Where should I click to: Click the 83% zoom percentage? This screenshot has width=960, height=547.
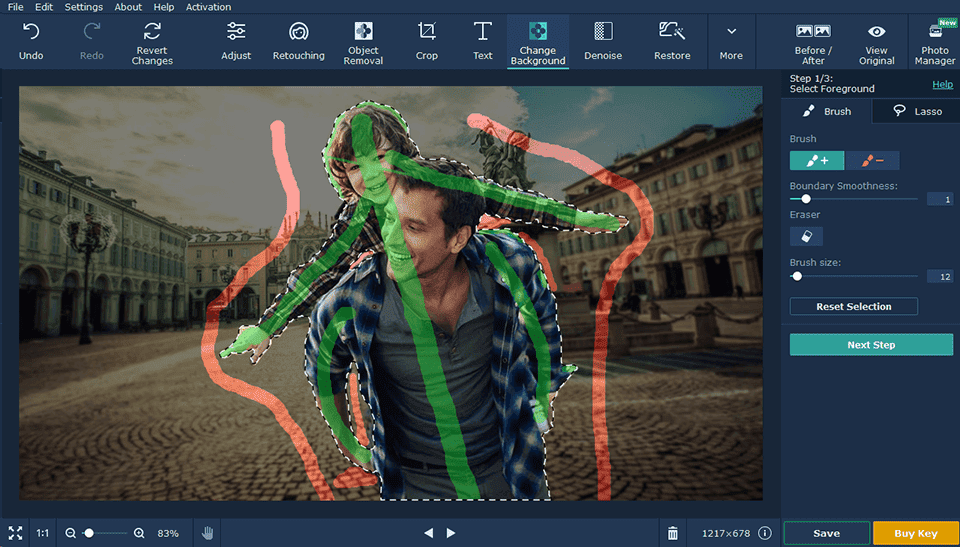167,533
